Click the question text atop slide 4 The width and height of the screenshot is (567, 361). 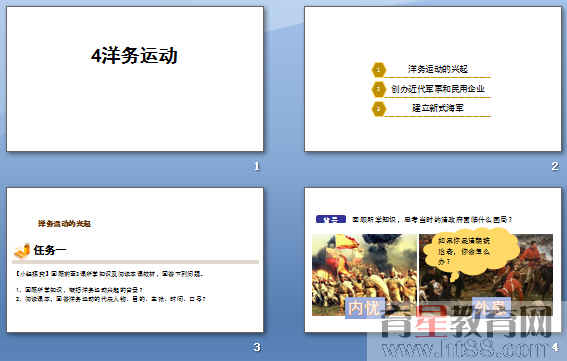[x=432, y=220]
